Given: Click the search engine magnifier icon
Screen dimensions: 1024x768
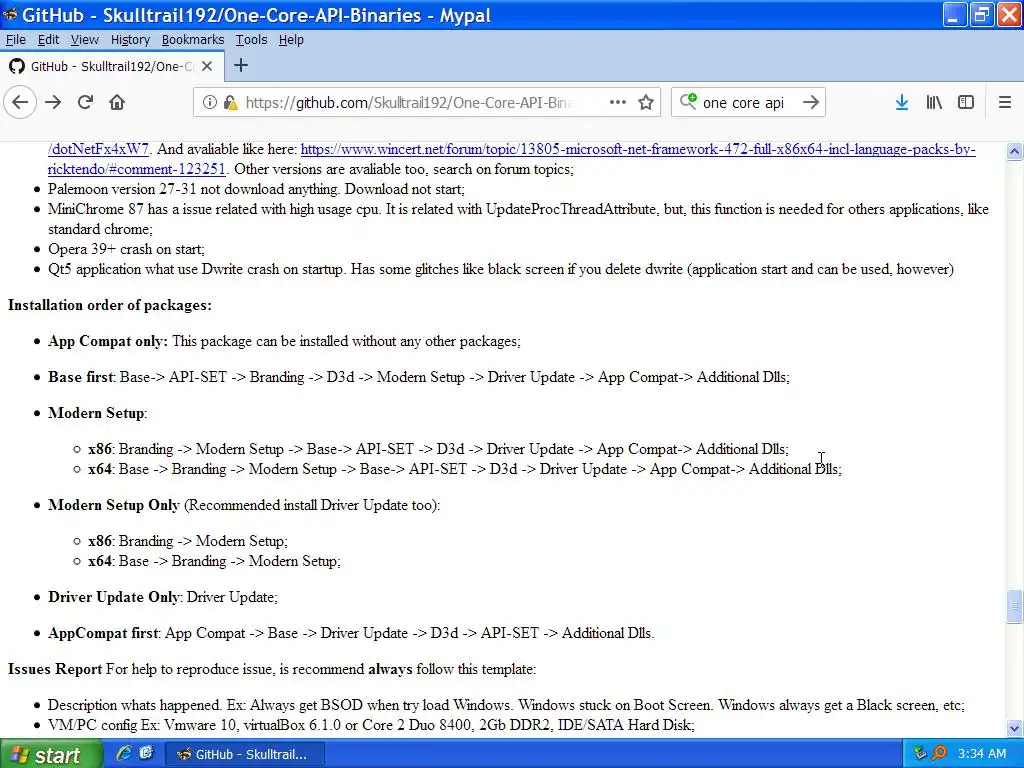Looking at the screenshot, I should (x=688, y=101).
